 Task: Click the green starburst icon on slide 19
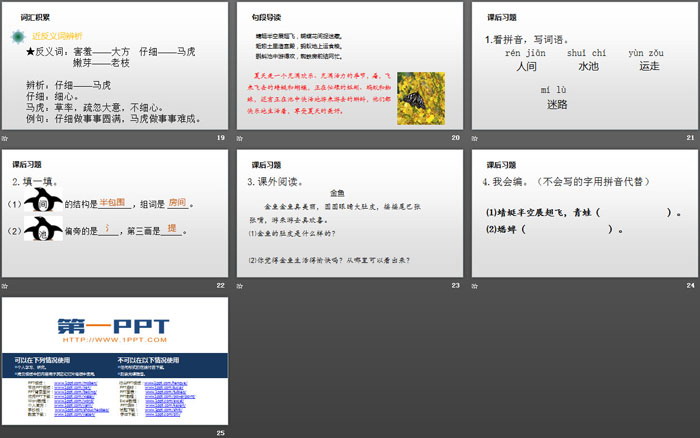tap(17, 37)
